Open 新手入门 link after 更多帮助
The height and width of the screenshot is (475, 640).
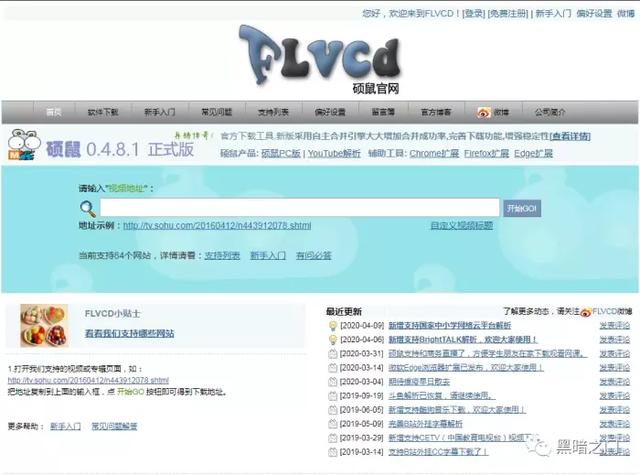(x=65, y=426)
